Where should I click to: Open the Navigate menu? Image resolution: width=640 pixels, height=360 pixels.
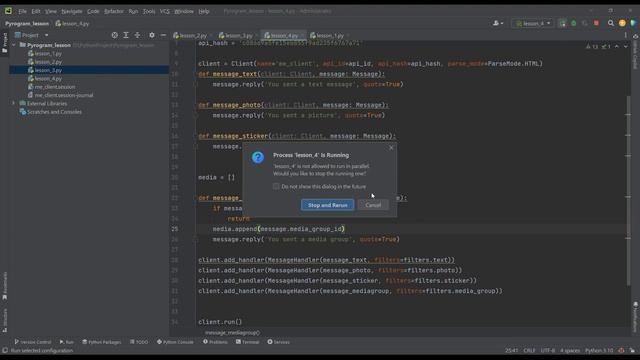click(x=72, y=11)
